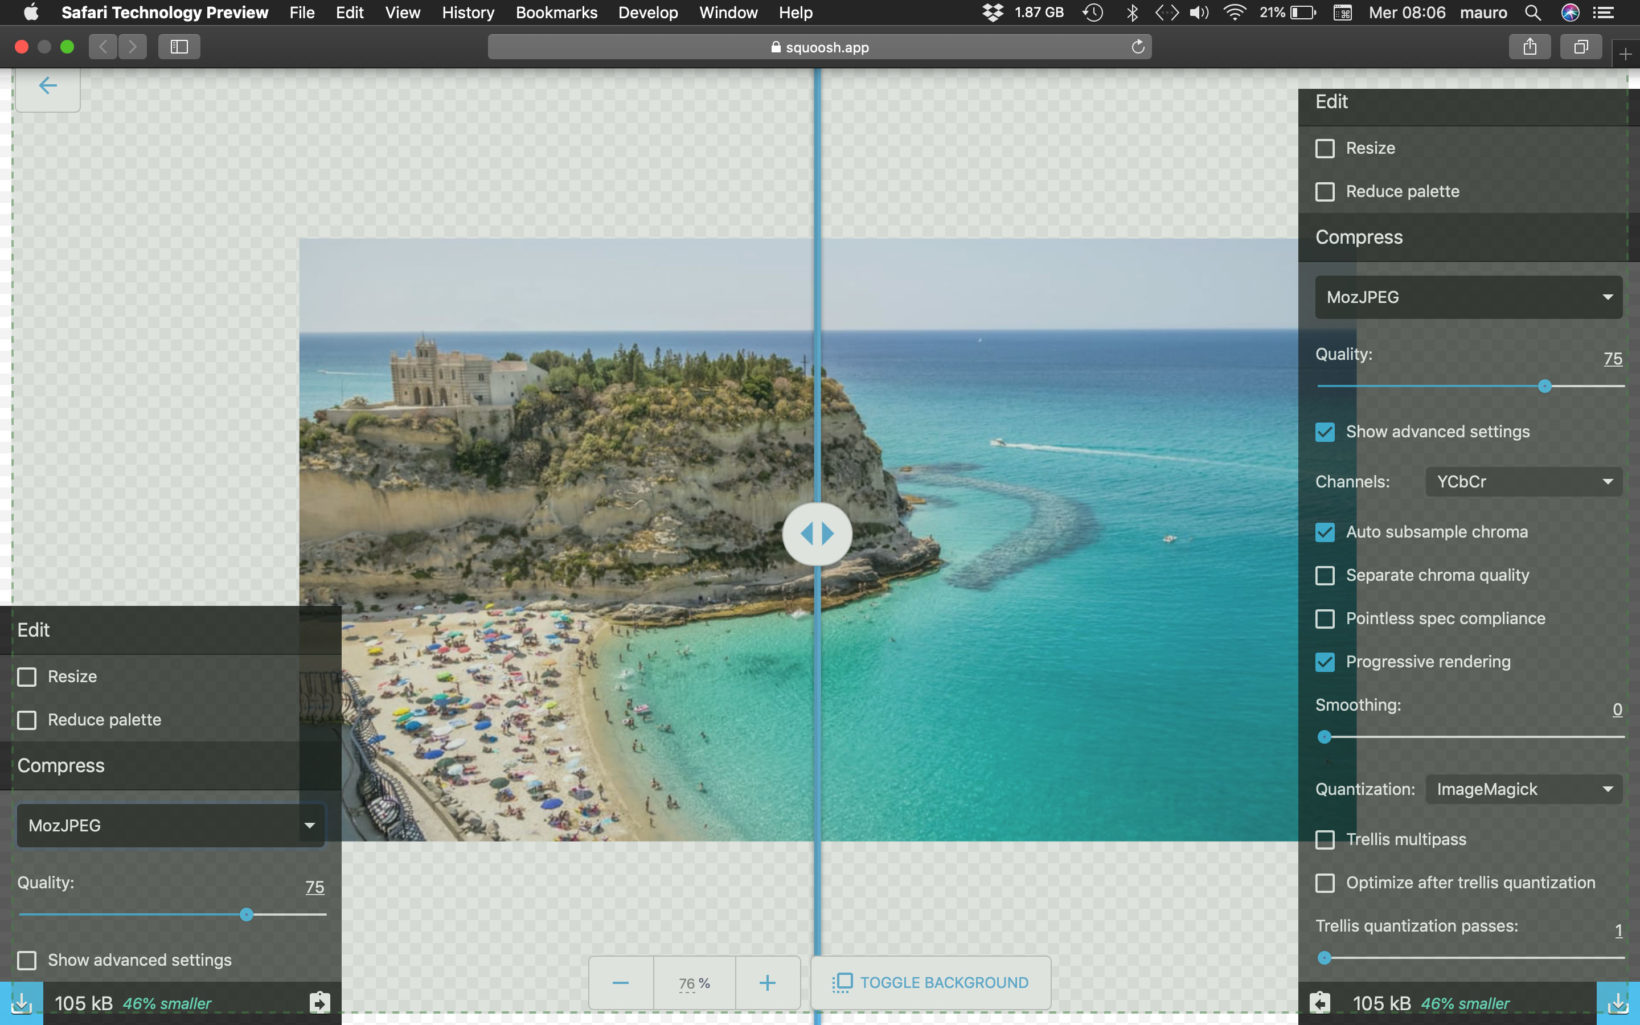
Task: Enable Reduce palette in the left panel
Action: [27, 720]
